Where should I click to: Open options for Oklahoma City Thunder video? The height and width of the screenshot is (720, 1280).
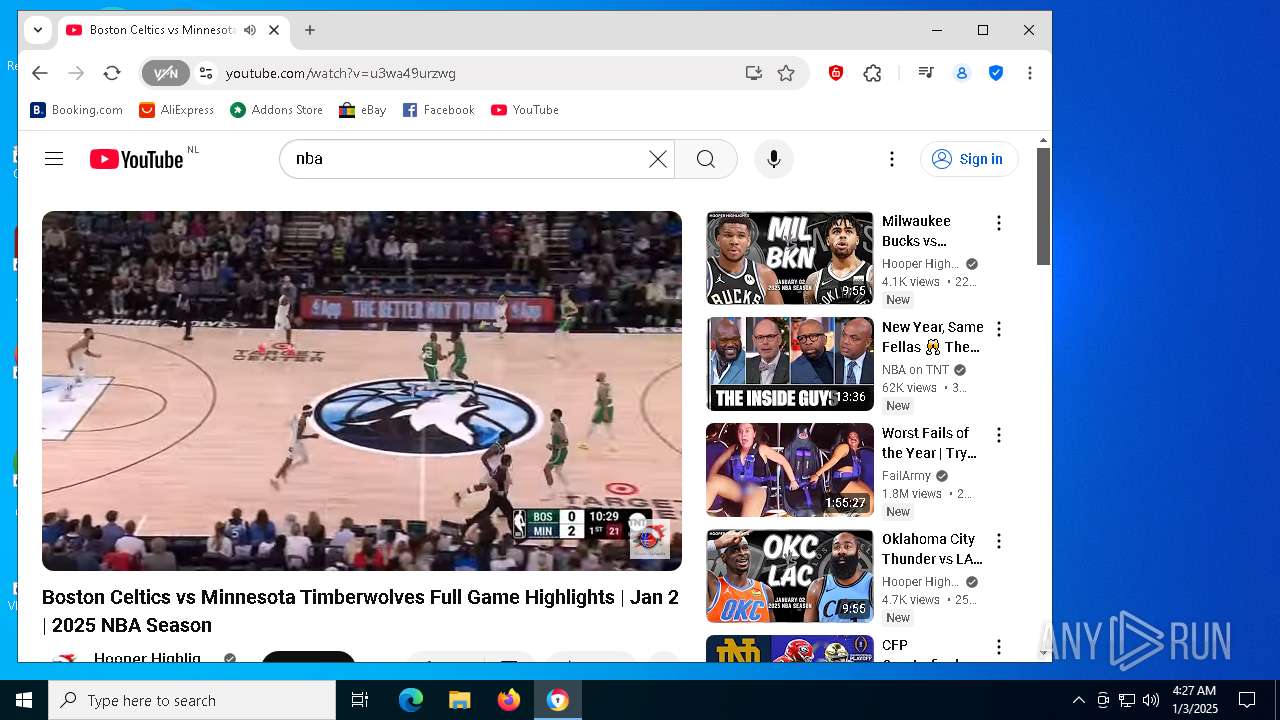(998, 541)
